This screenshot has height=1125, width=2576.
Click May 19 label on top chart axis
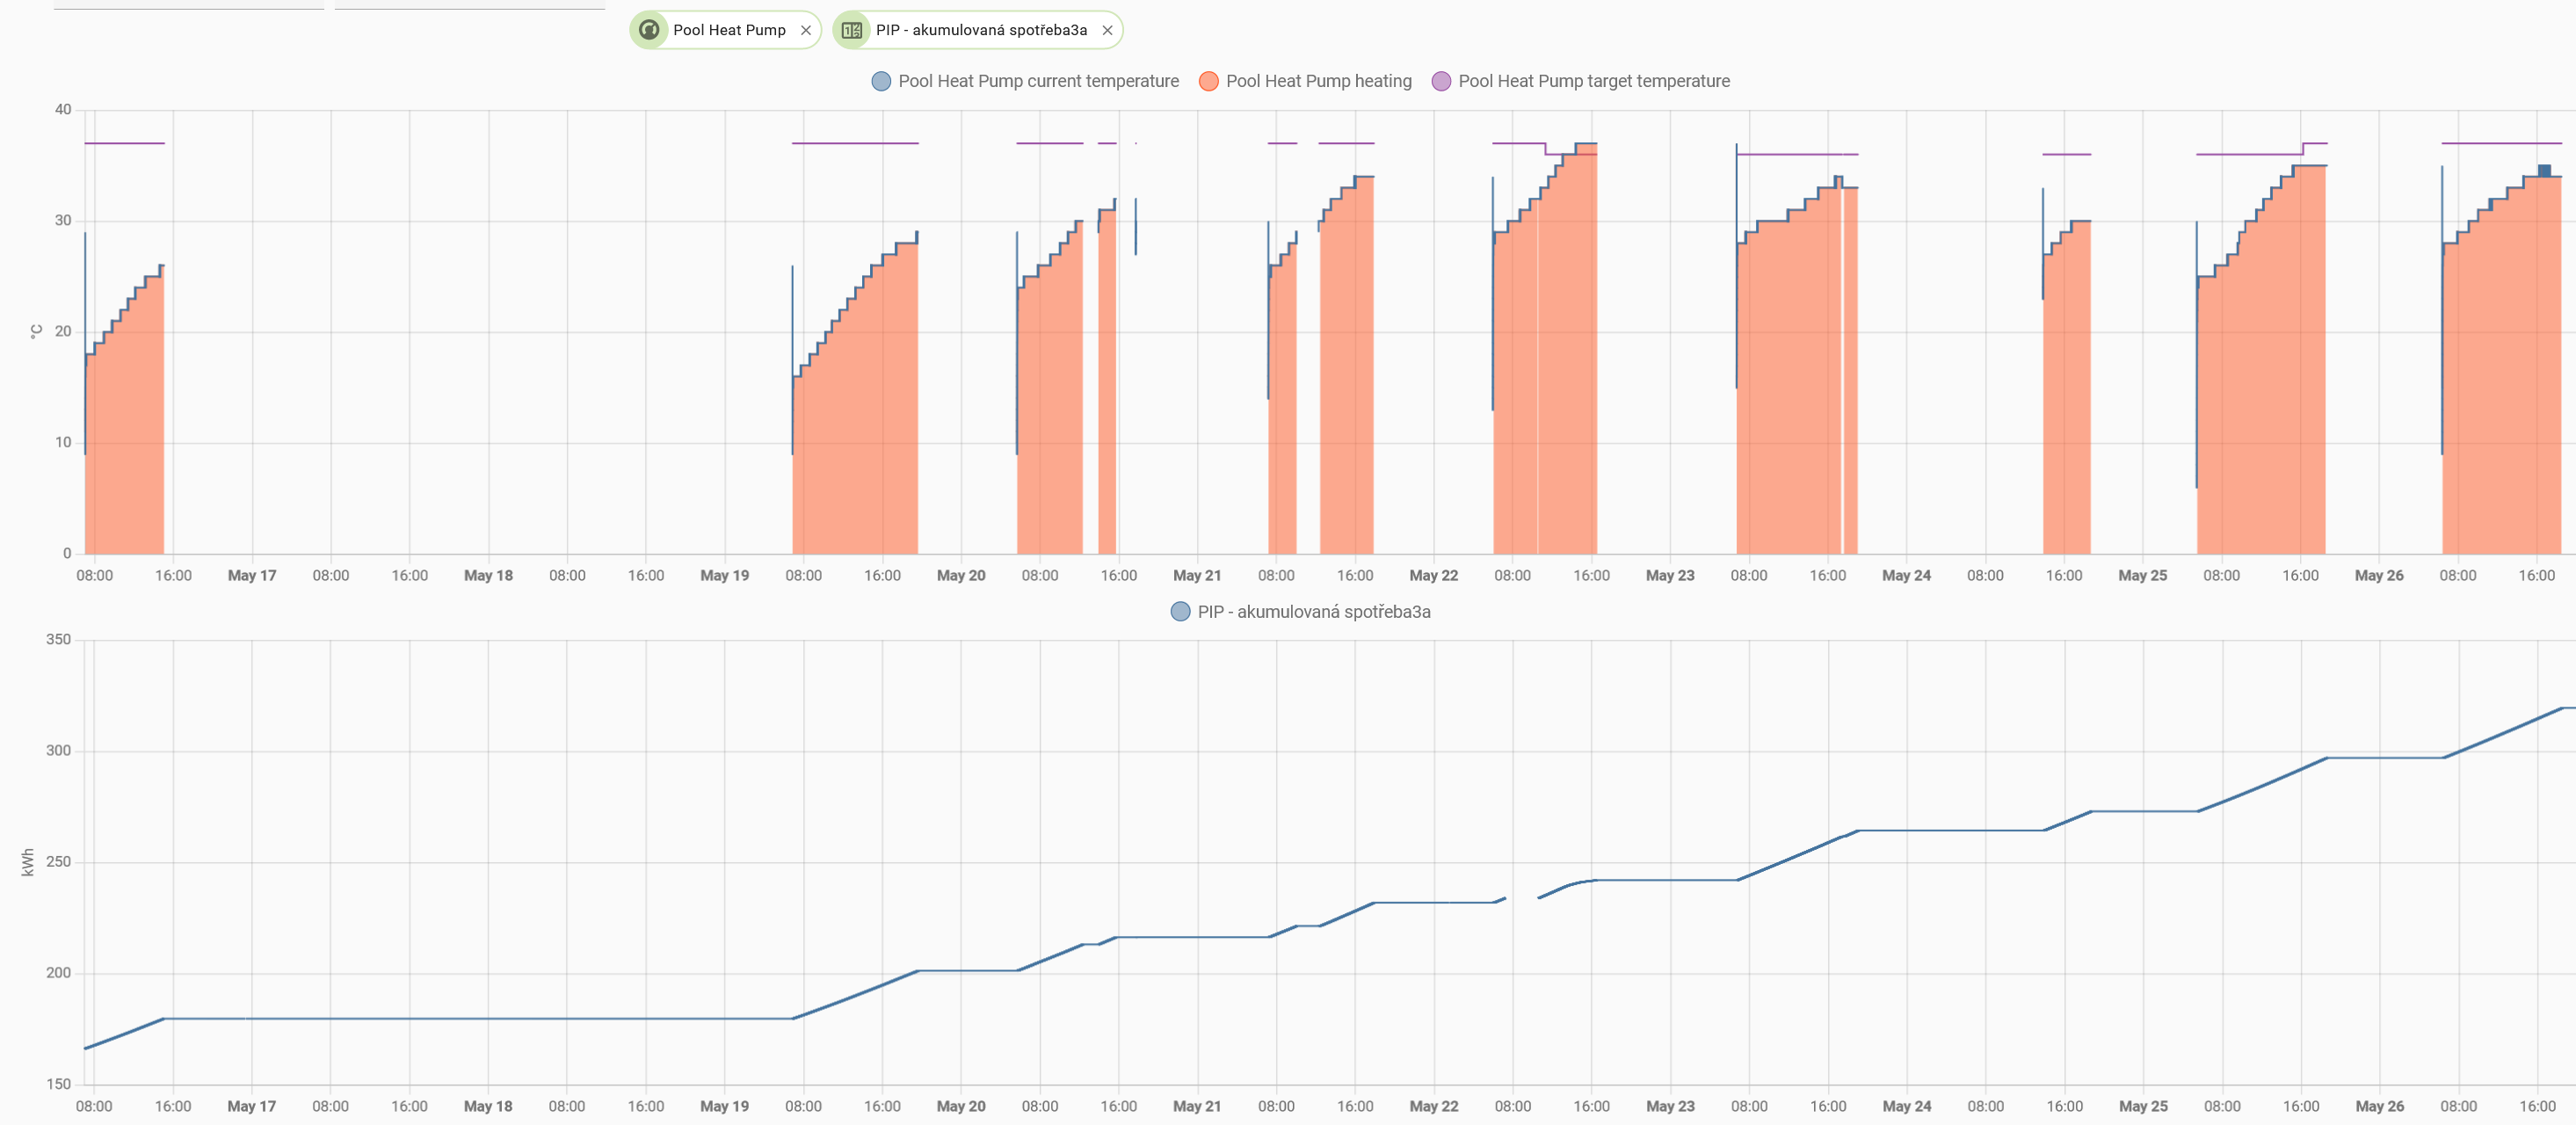point(724,576)
